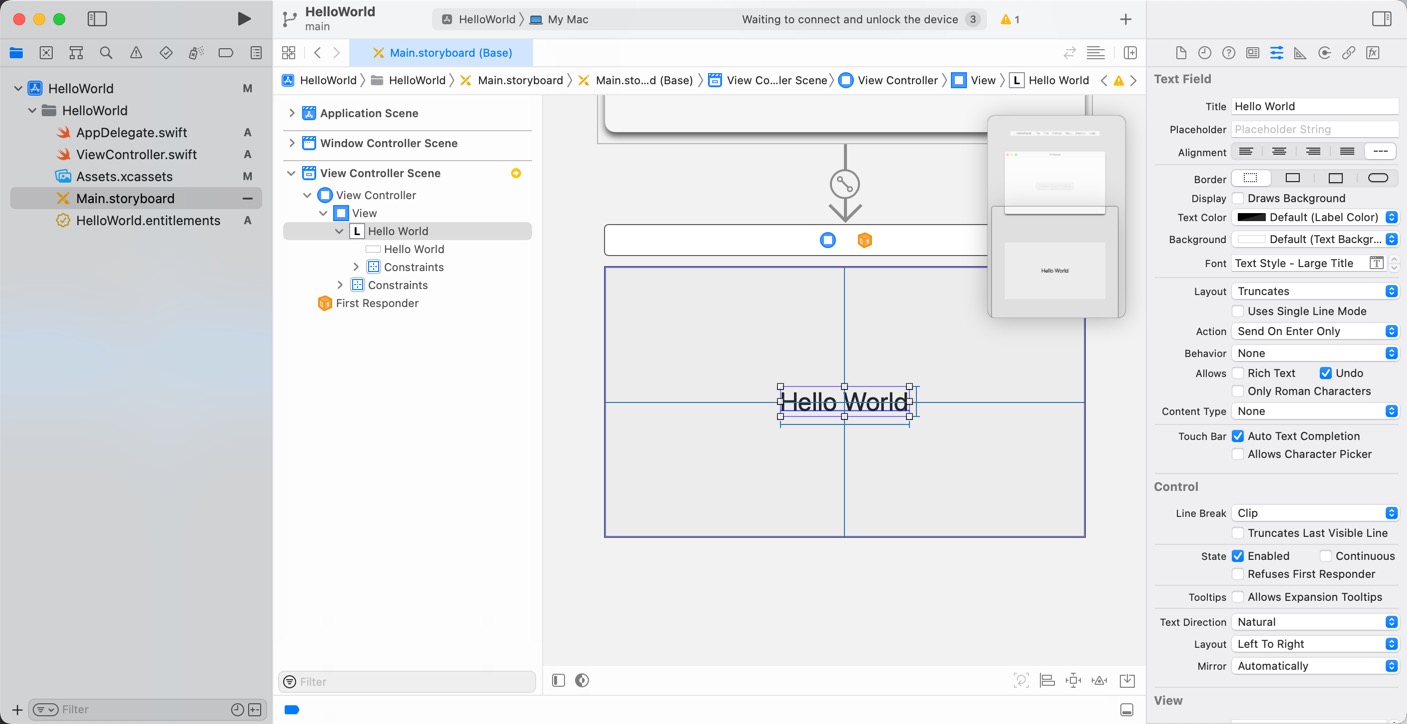Expand the Window Controller Scene
This screenshot has height=724, width=1407.
click(x=292, y=143)
